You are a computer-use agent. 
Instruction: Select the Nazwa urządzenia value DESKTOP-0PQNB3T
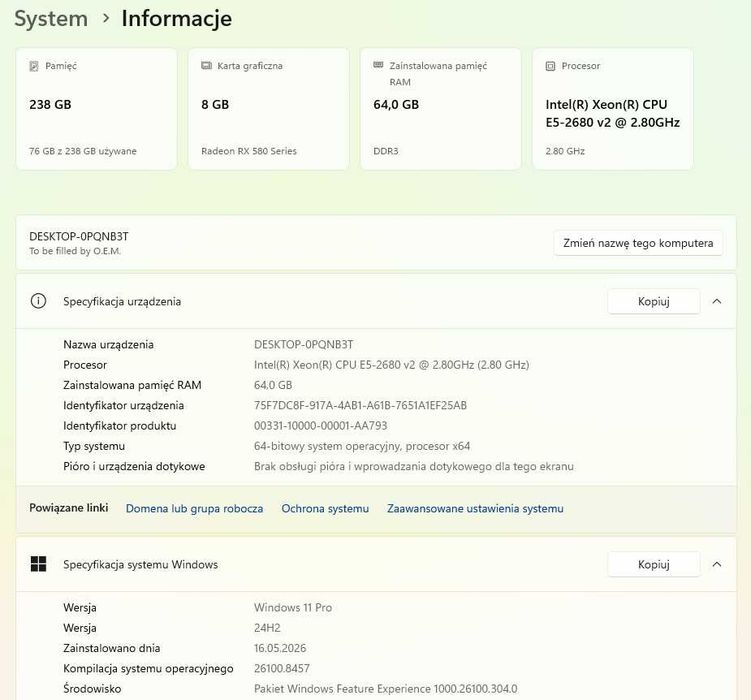point(304,345)
